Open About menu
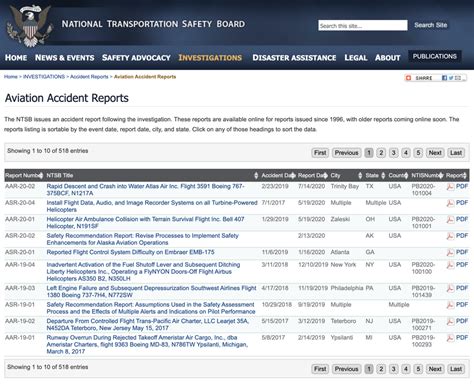The height and width of the screenshot is (392, 474). tap(388, 58)
